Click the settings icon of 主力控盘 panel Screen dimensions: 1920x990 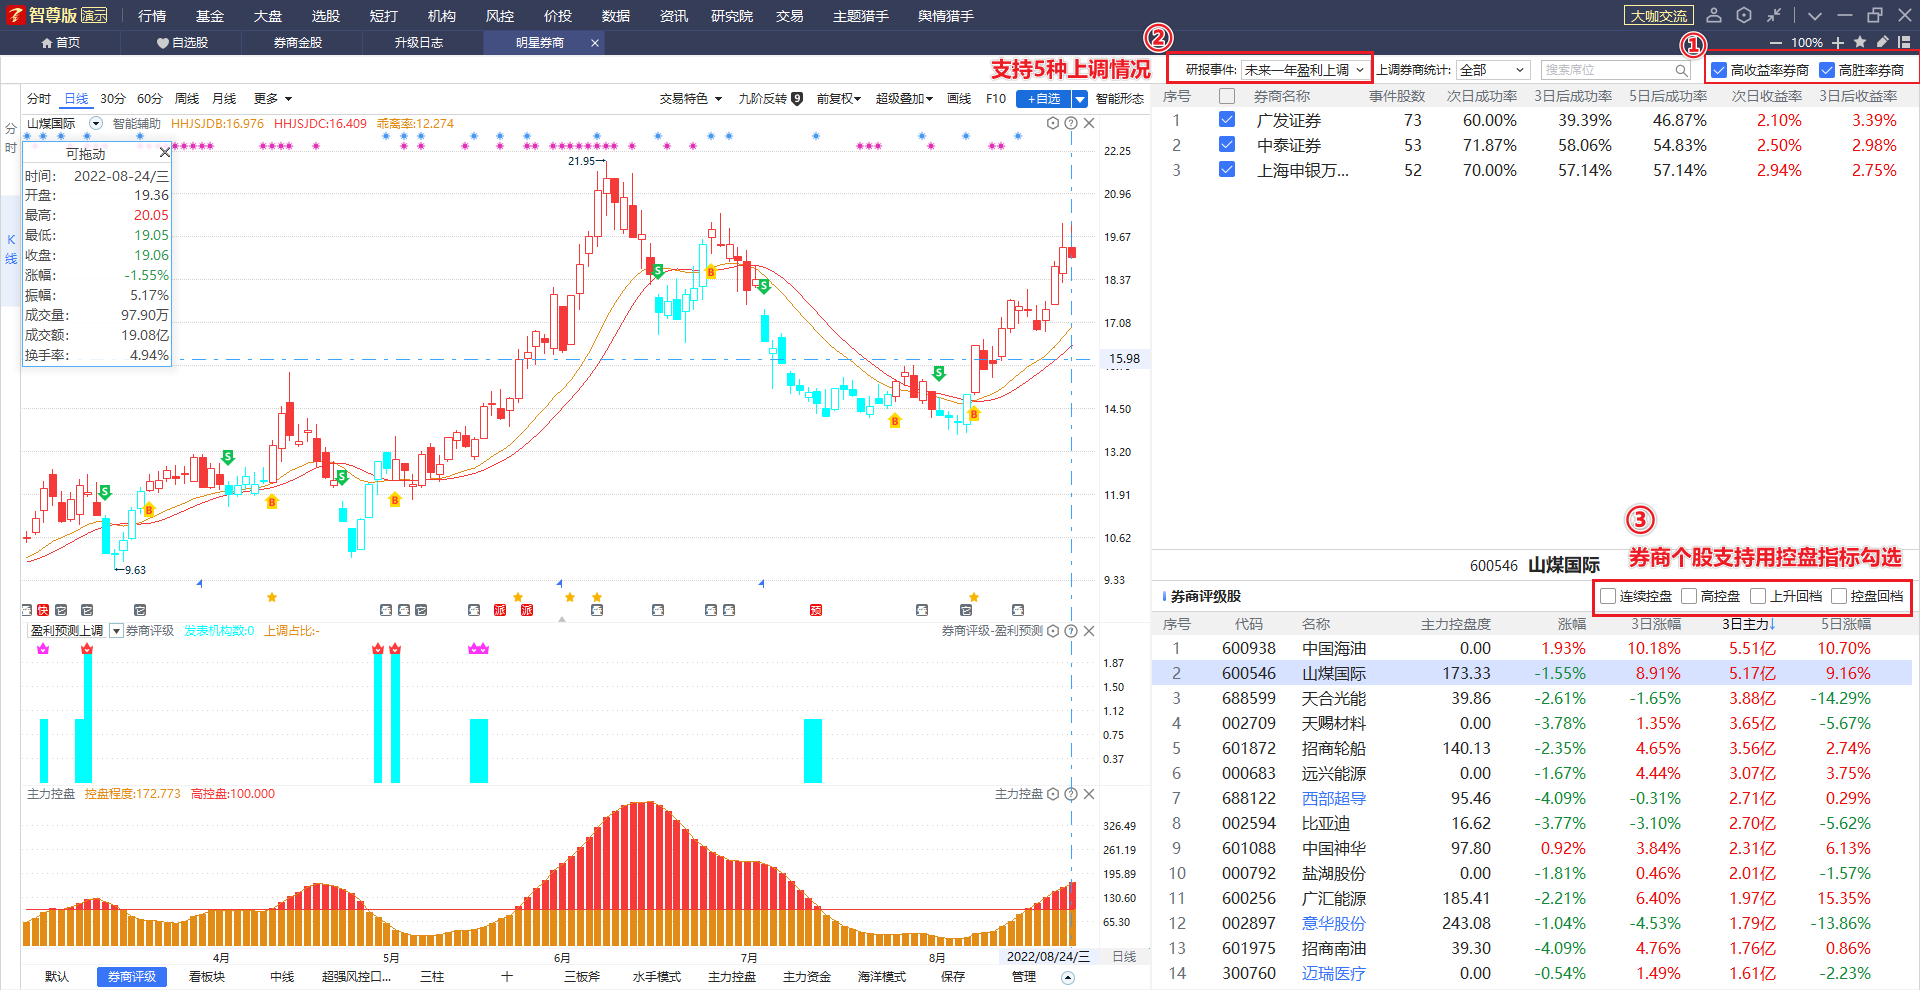(x=1053, y=794)
